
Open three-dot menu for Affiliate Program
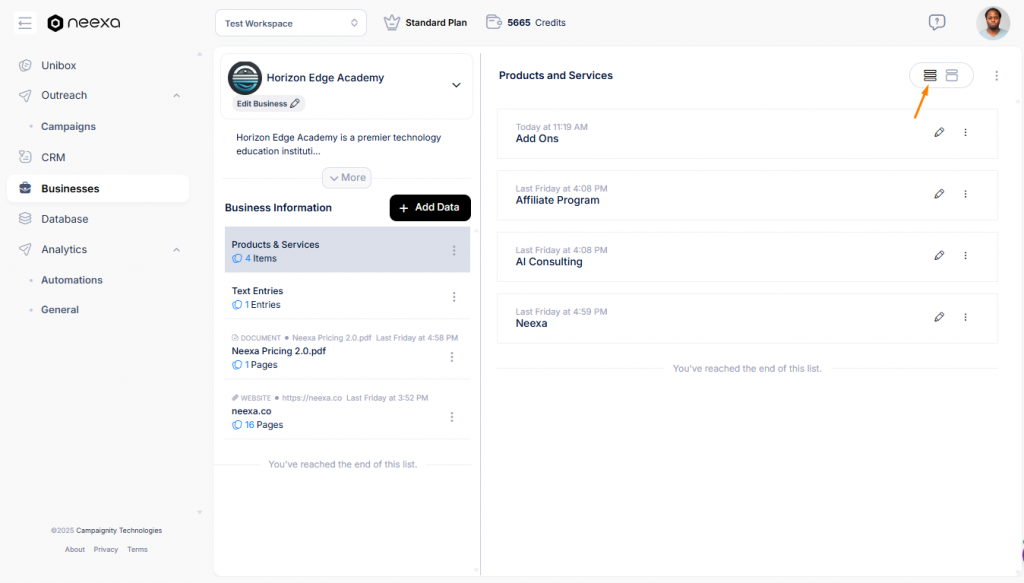[x=965, y=194]
